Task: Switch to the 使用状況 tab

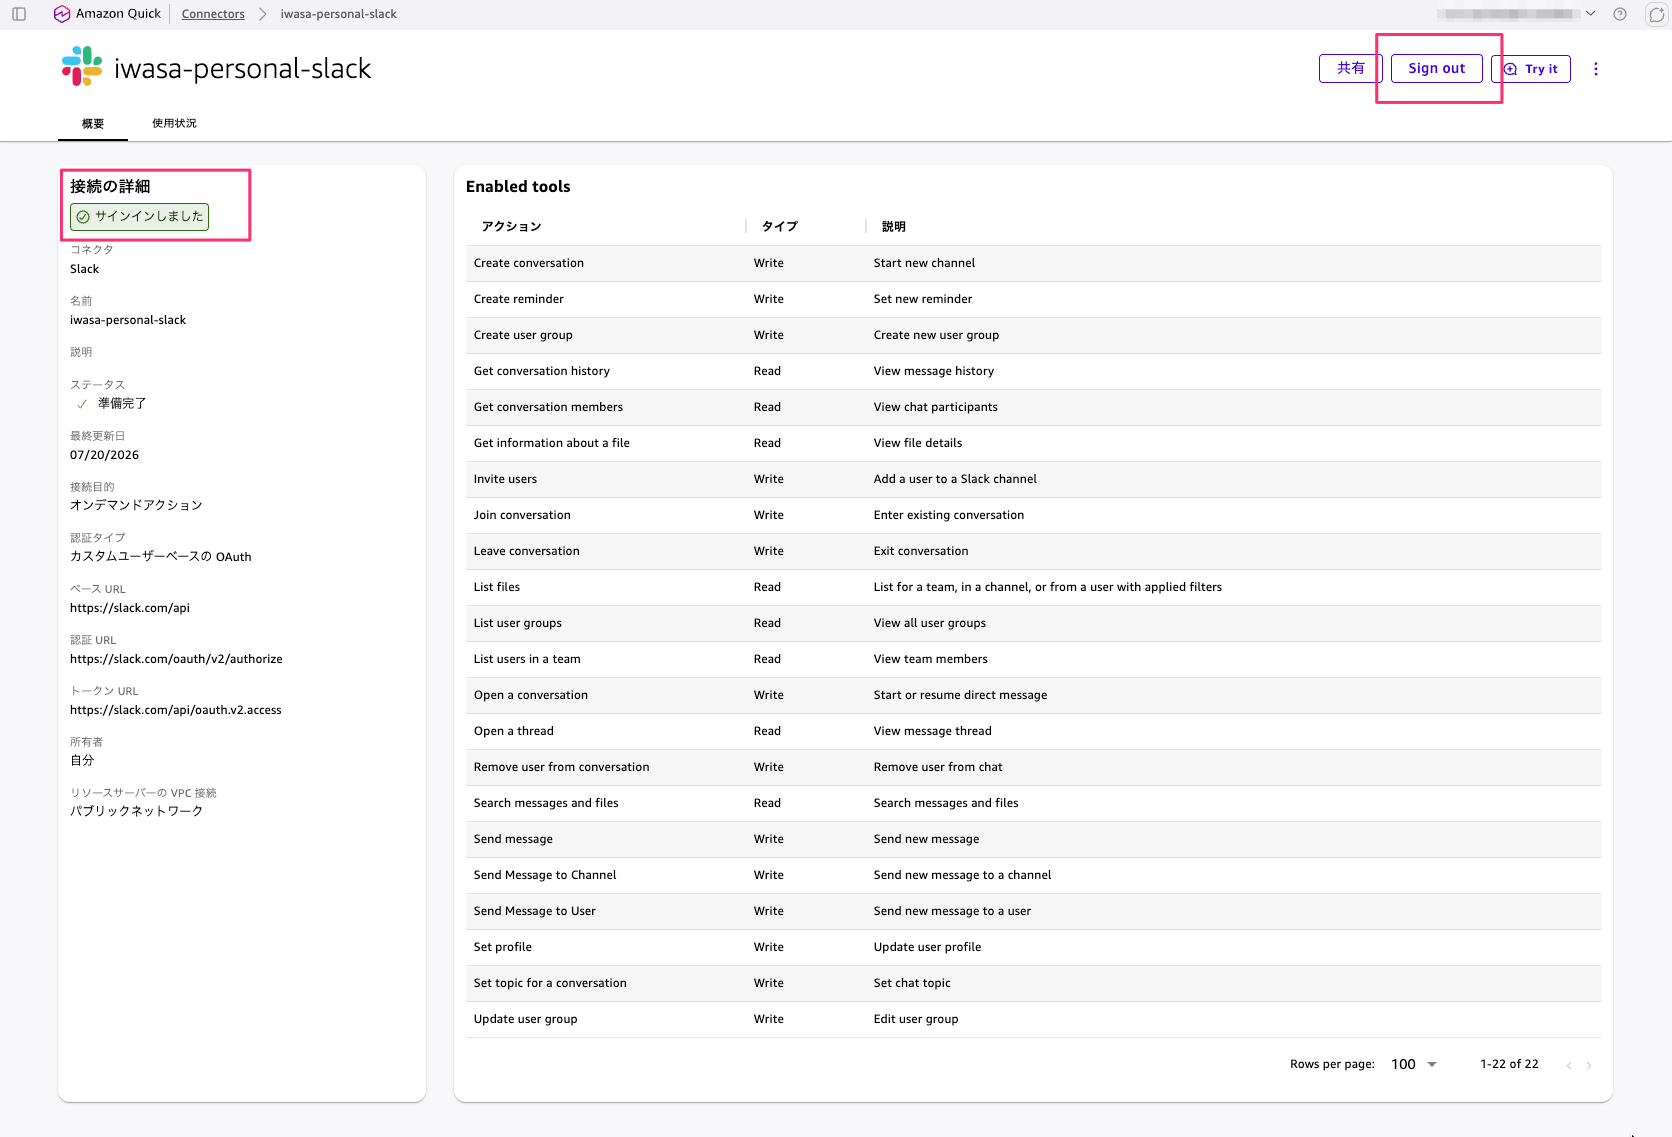Action: click(x=174, y=123)
